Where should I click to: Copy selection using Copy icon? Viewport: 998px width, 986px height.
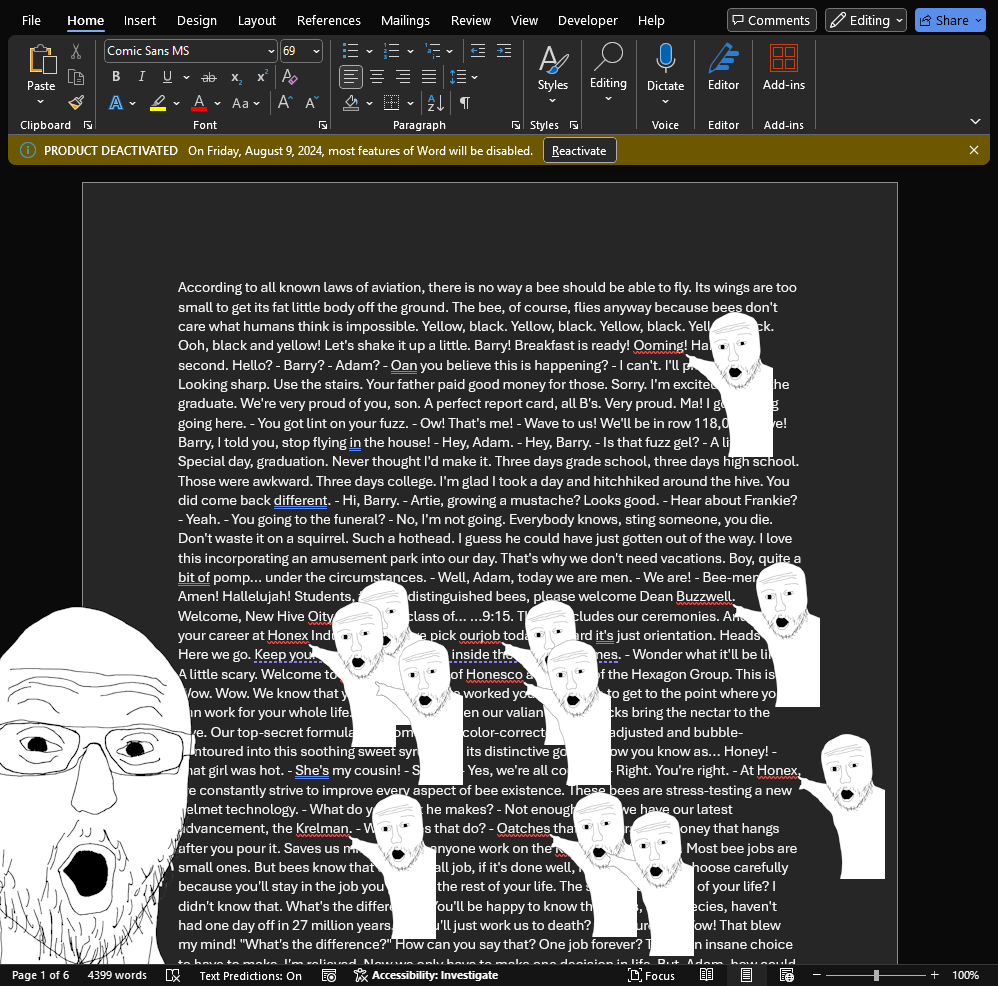[76, 77]
